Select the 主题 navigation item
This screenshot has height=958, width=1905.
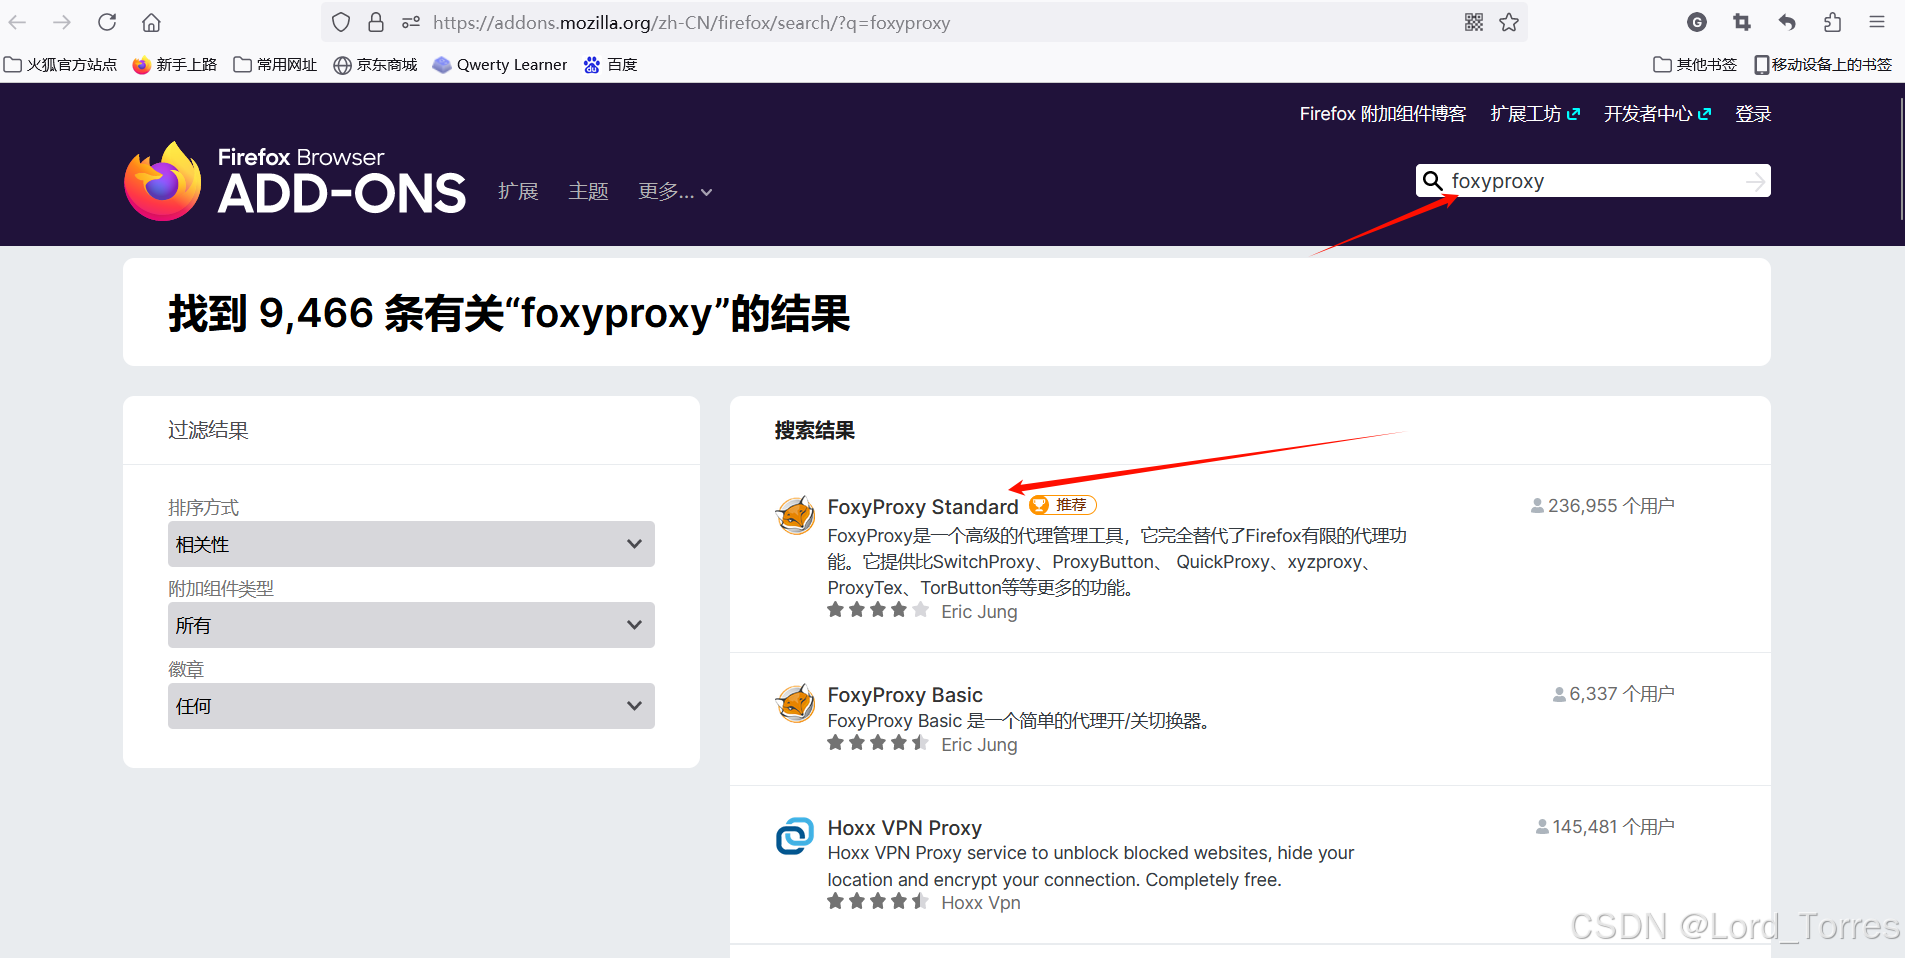click(588, 191)
